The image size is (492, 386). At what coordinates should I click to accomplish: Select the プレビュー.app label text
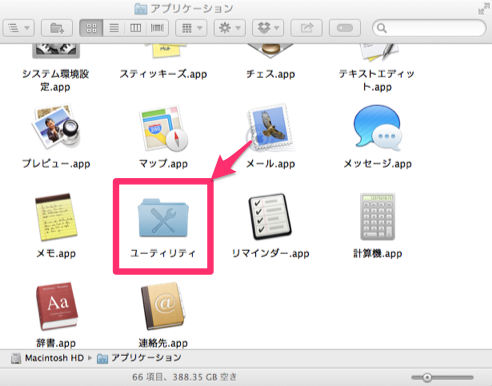coord(56,164)
